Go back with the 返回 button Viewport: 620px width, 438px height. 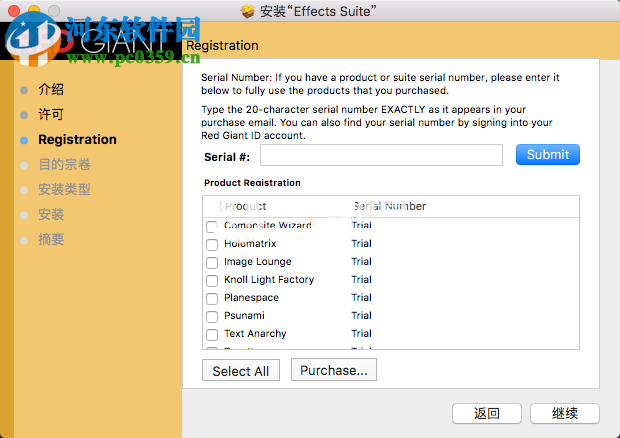coord(487,413)
